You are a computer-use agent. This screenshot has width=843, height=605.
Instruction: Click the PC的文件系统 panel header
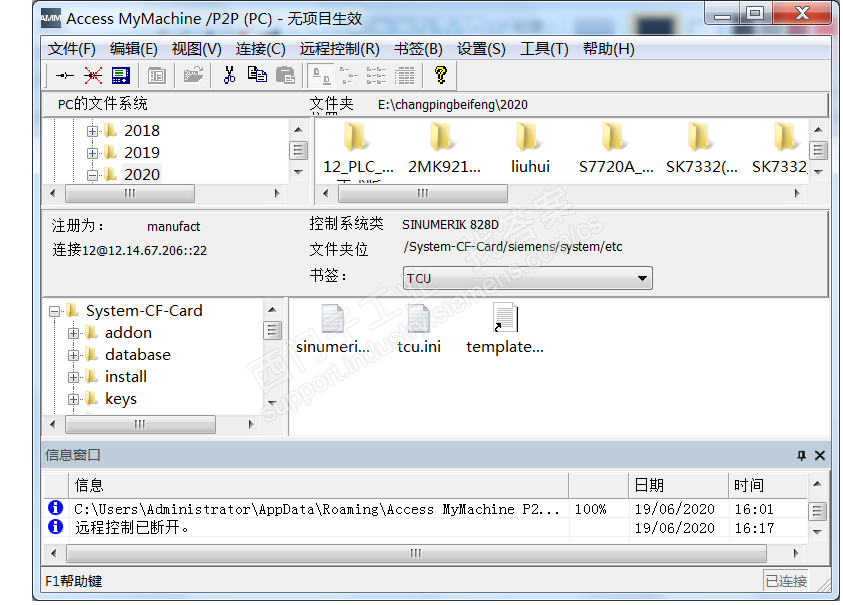pyautogui.click(x=102, y=104)
